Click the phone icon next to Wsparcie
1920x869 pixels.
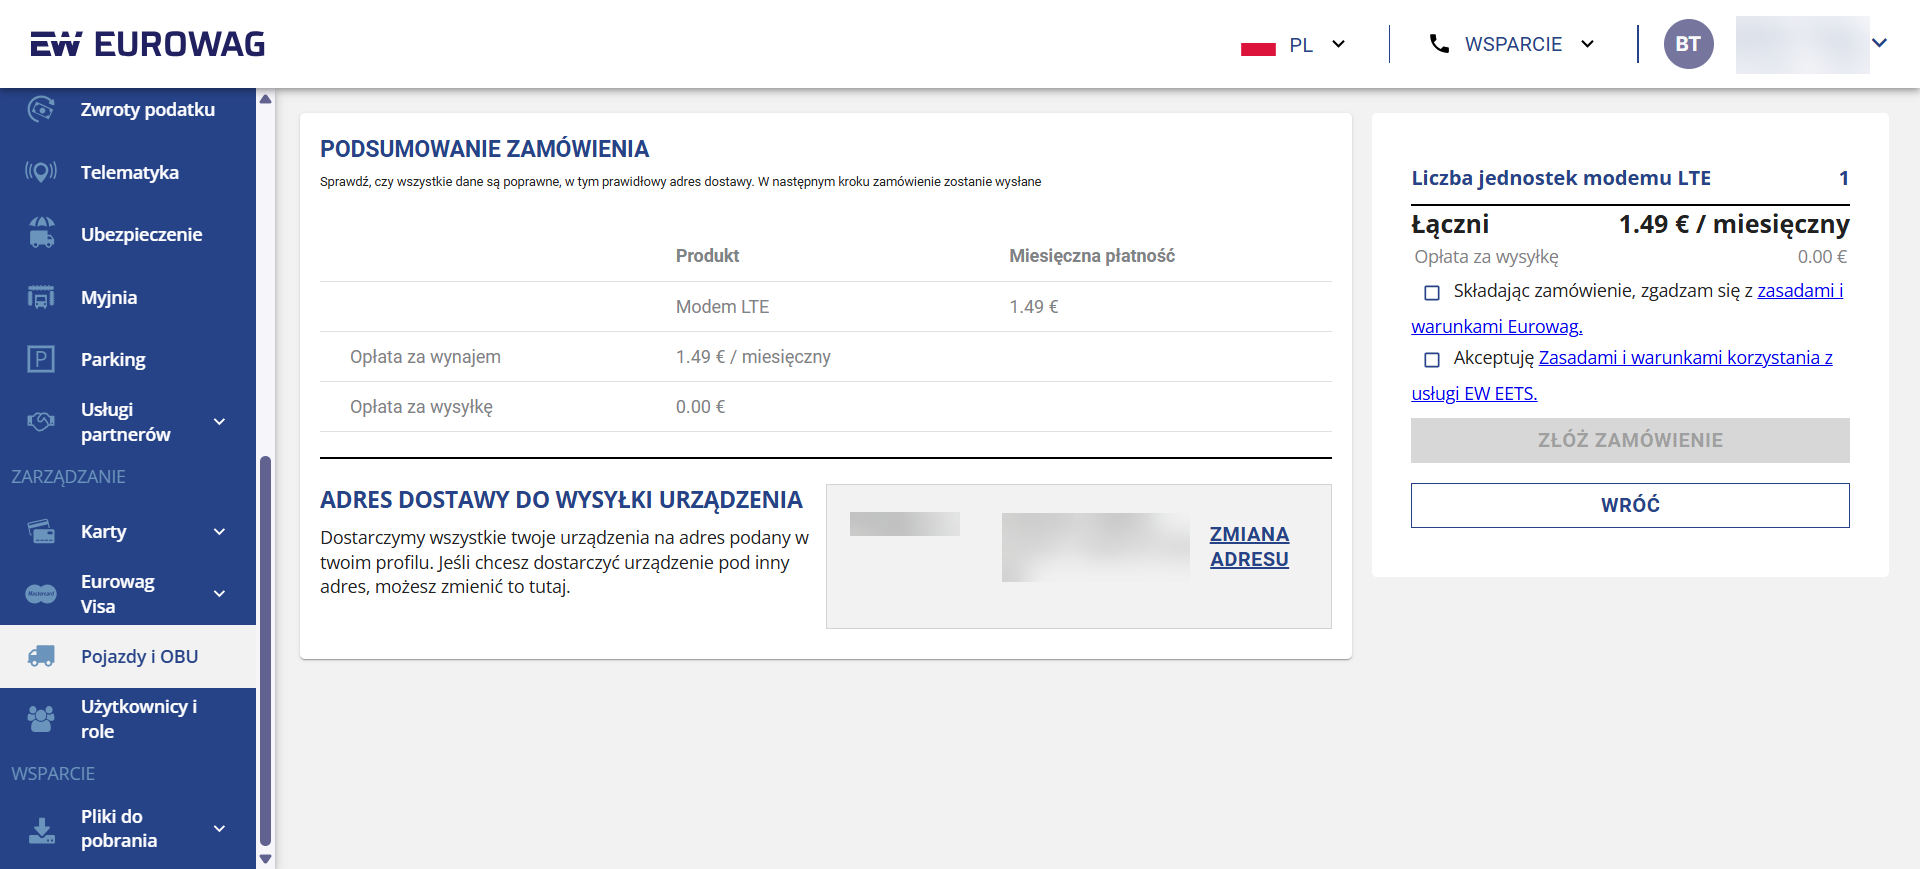[x=1439, y=44]
